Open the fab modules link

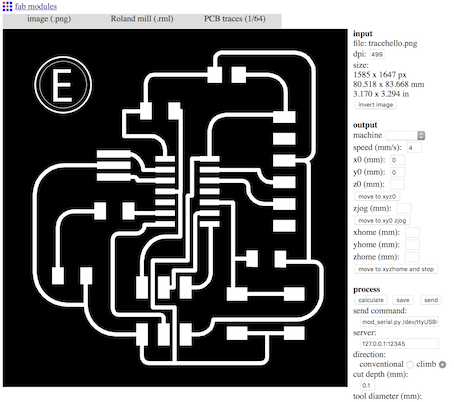[x=36, y=6]
